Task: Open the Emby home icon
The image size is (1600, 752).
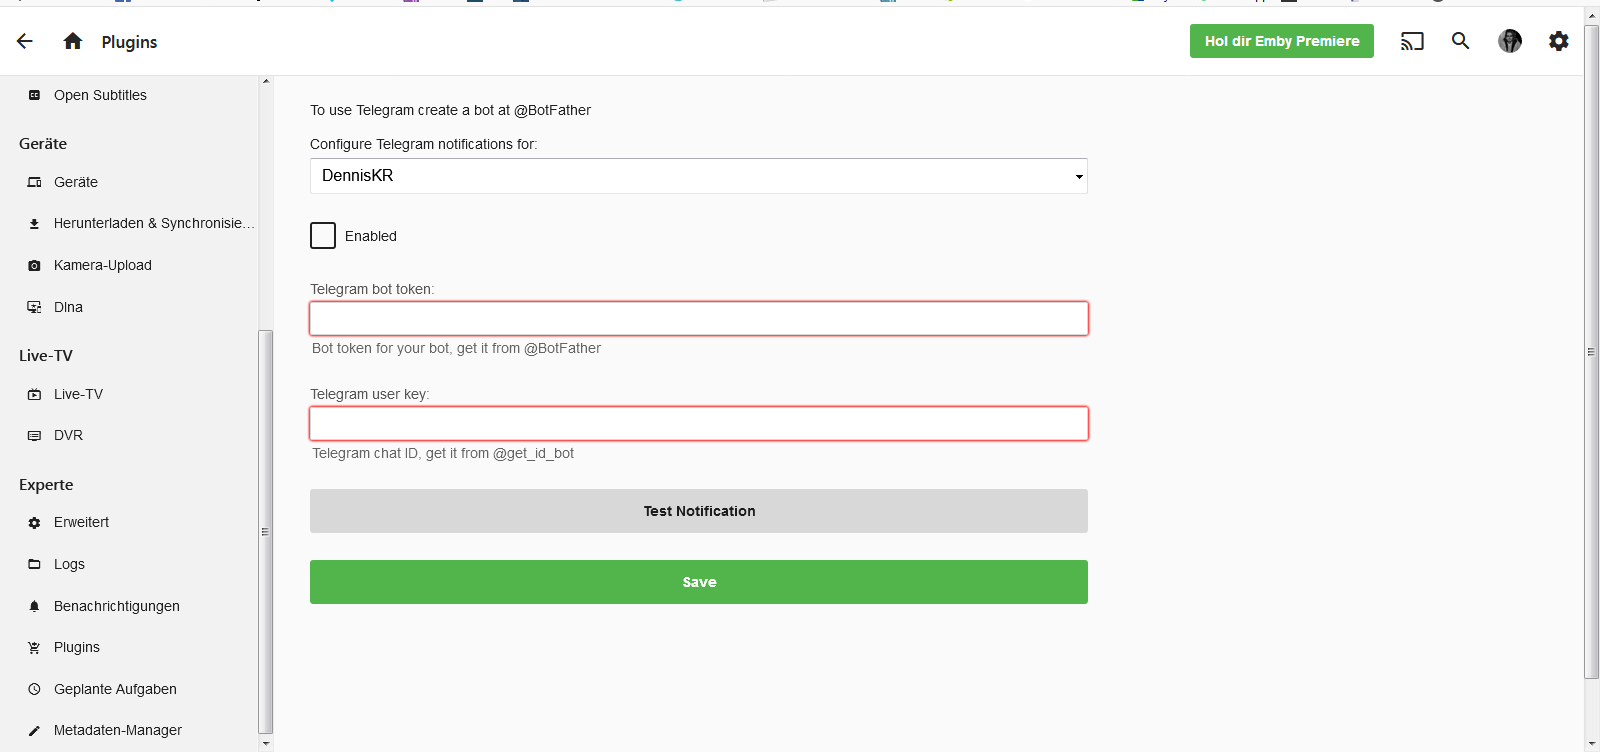Action: pyautogui.click(x=73, y=41)
